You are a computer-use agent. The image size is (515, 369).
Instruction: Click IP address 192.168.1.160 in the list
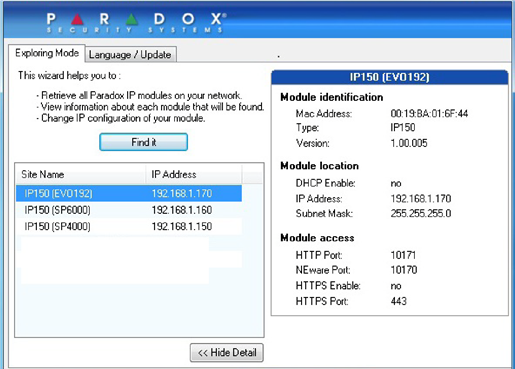pyautogui.click(x=182, y=210)
